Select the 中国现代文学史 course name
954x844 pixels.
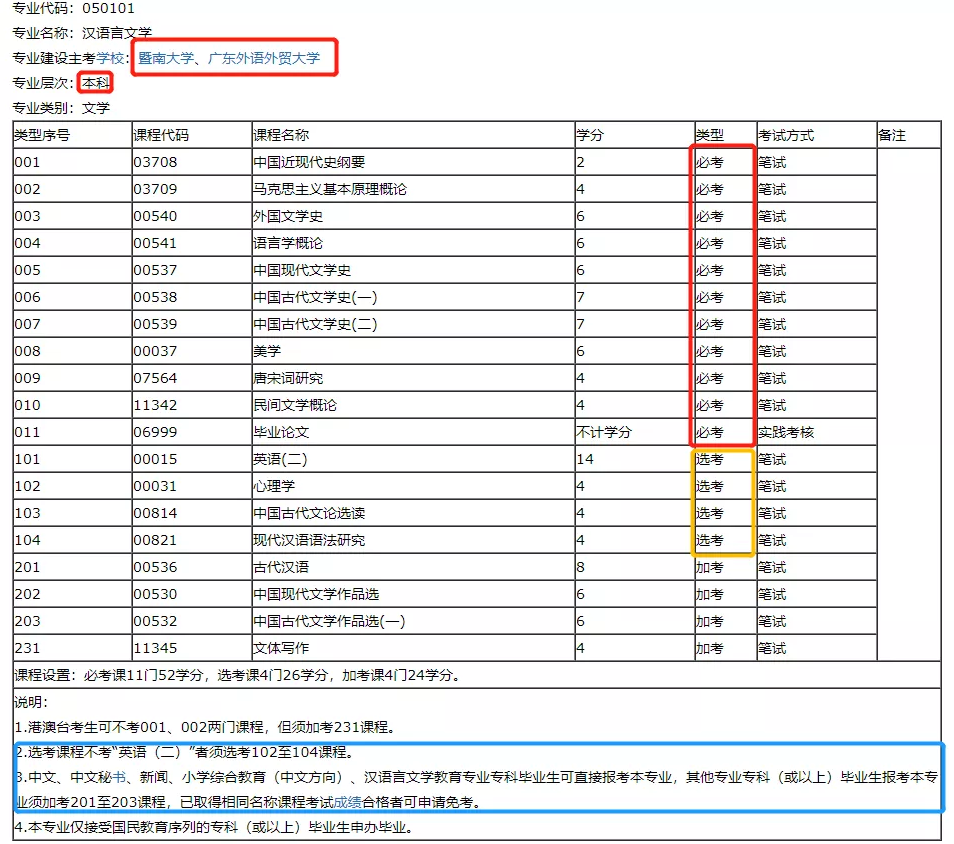click(302, 270)
